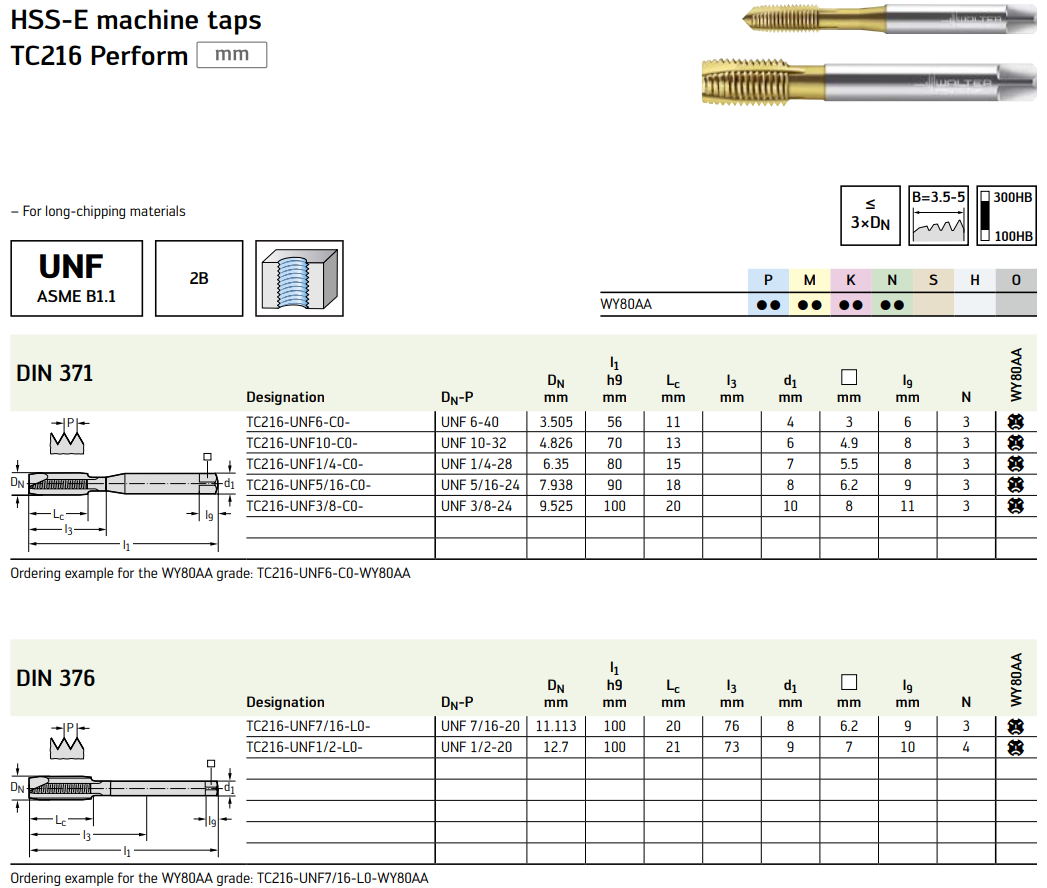1047x888 pixels.
Task: Click the availability symbol for TC216-UNF10-C0-
Action: [1016, 443]
